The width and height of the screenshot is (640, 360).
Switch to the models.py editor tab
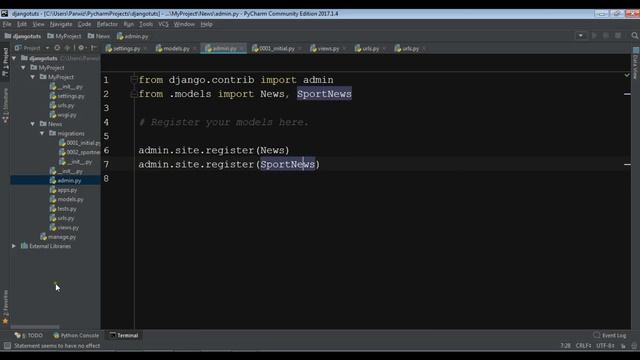pyautogui.click(x=176, y=49)
